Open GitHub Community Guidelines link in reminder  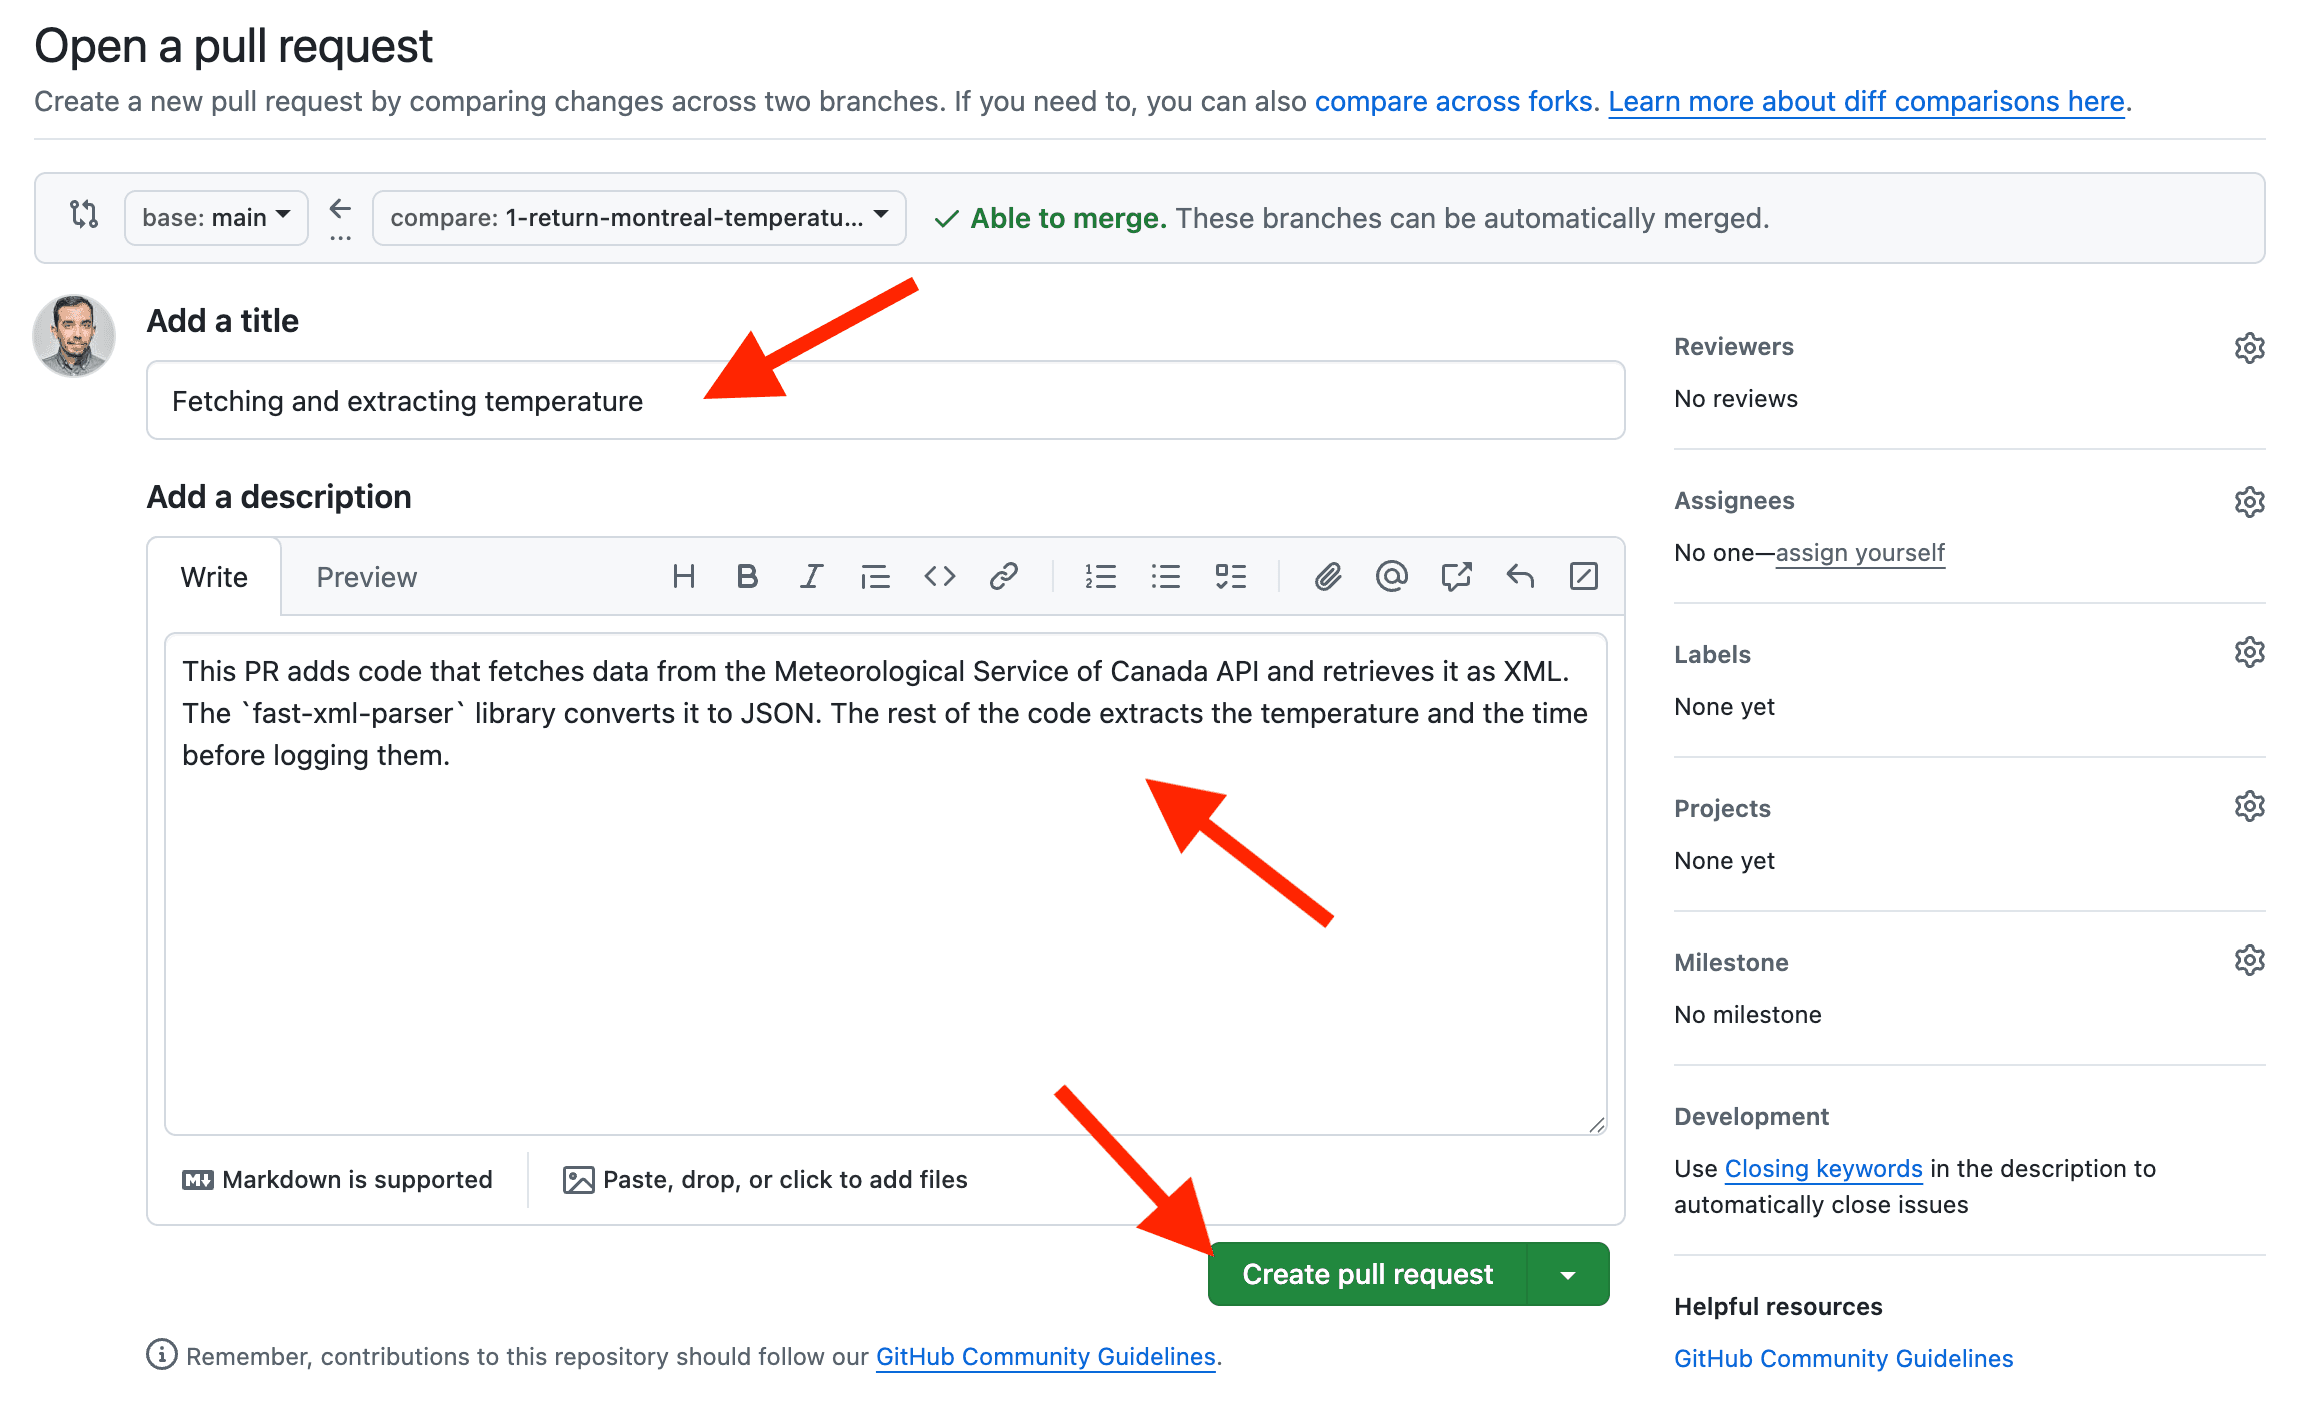(1046, 1357)
